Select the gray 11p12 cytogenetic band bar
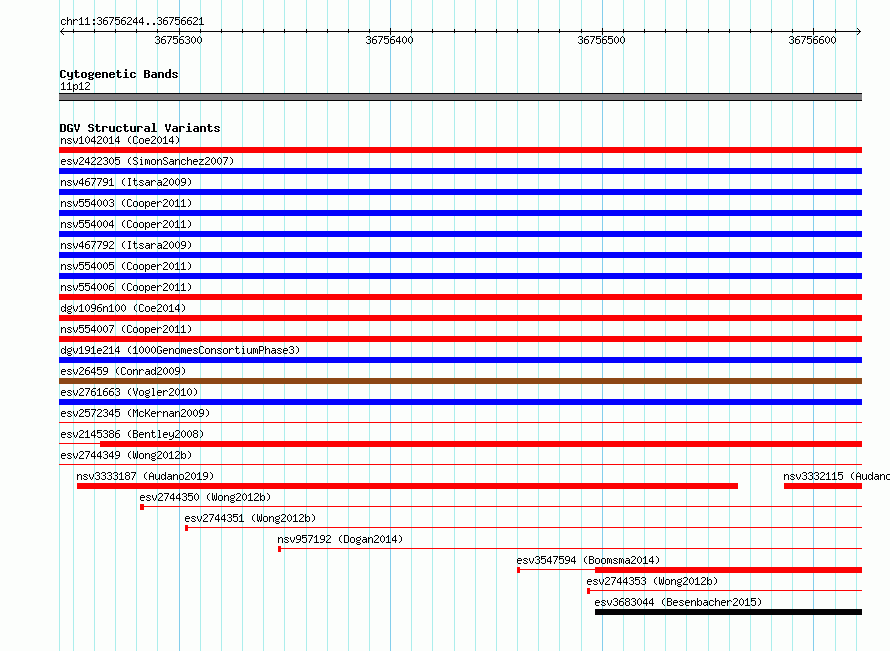 460,97
